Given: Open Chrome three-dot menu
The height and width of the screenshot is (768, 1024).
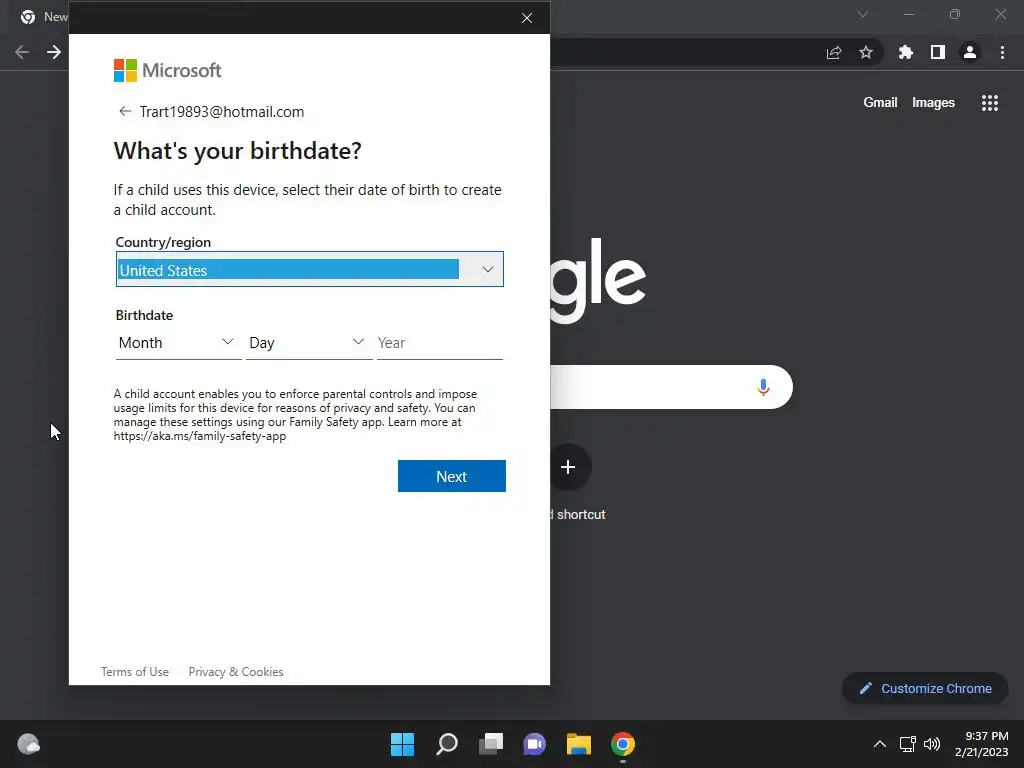Looking at the screenshot, I should tap(1002, 52).
